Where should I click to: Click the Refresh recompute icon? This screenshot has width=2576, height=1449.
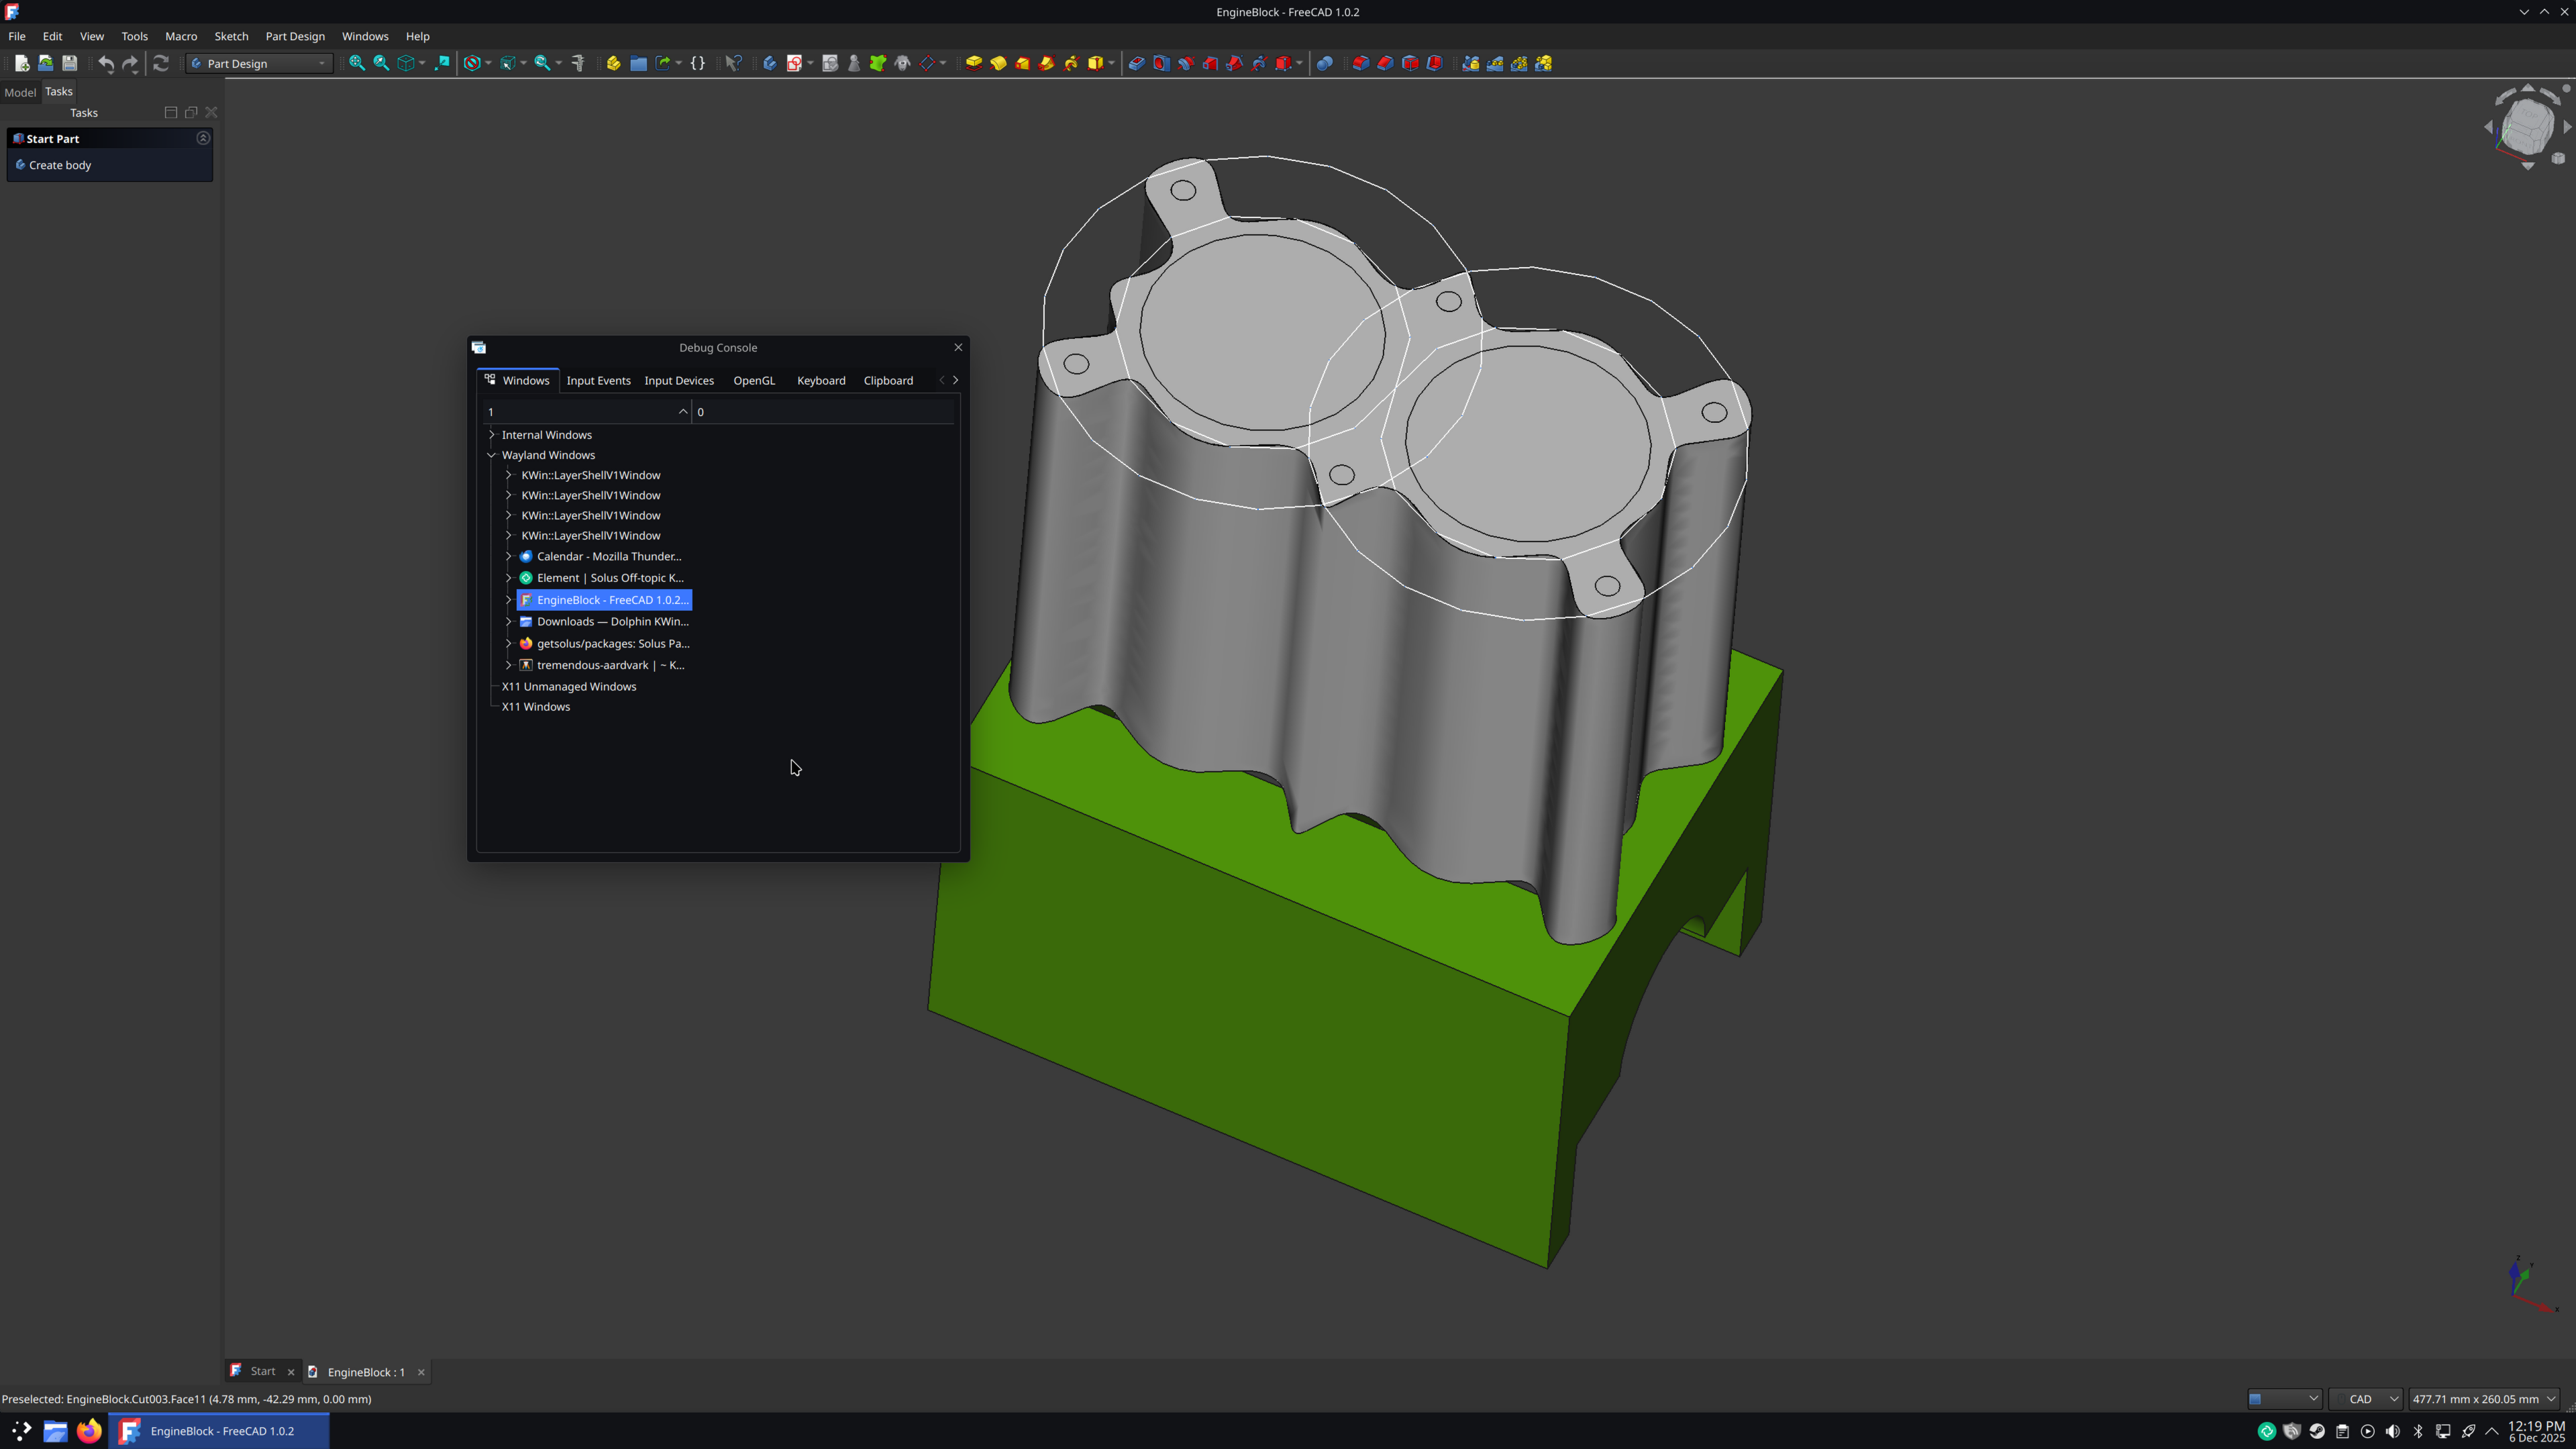pyautogui.click(x=160, y=63)
